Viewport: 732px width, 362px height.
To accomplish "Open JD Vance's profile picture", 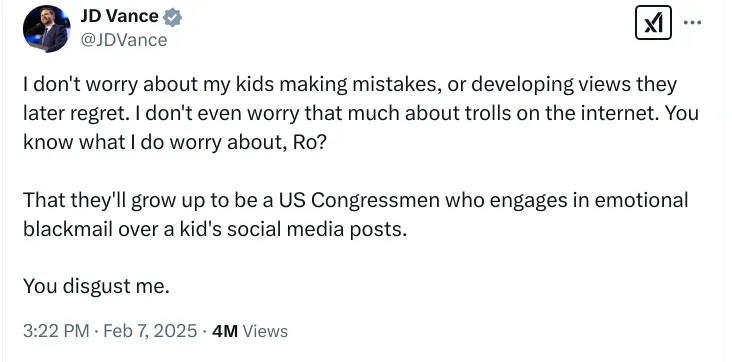I will pos(46,29).
